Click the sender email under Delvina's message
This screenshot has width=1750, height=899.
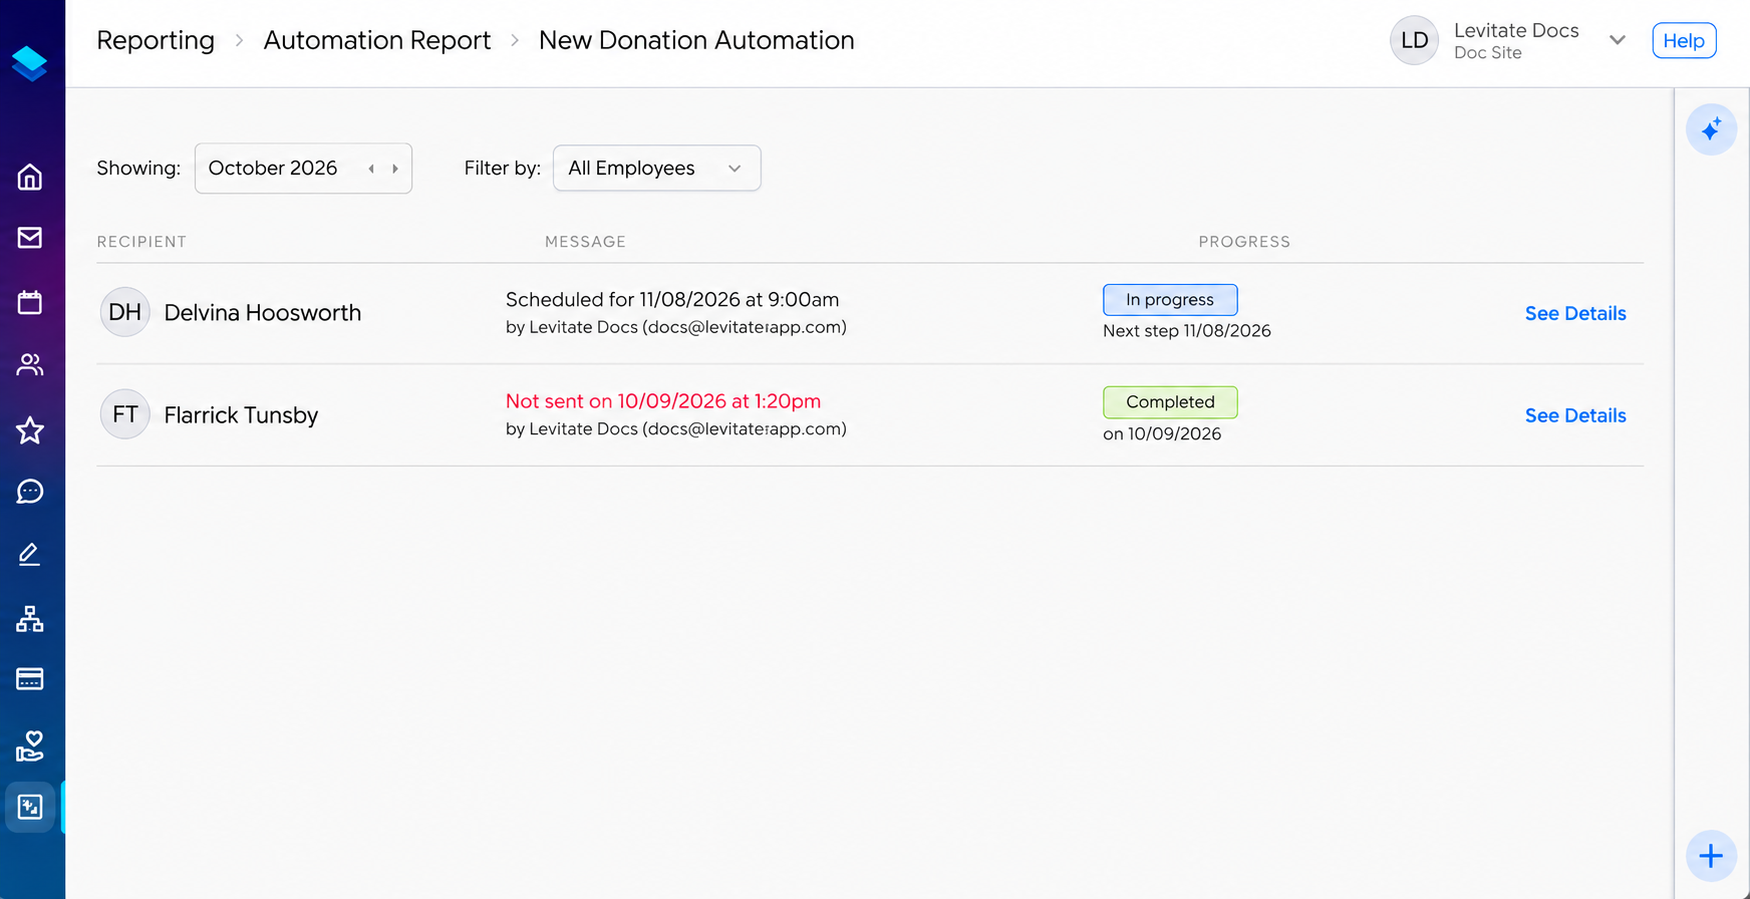tap(744, 327)
